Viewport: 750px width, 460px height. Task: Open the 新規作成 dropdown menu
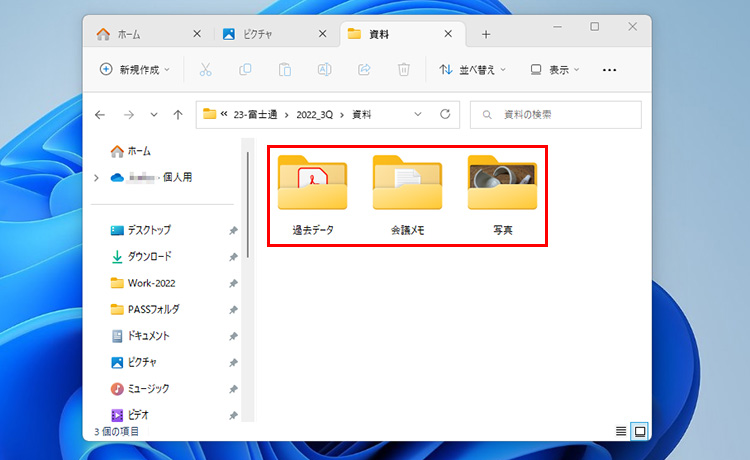click(x=135, y=70)
